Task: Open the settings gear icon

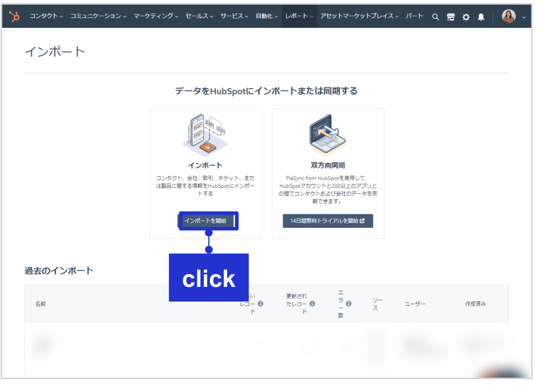Action: pos(466,17)
